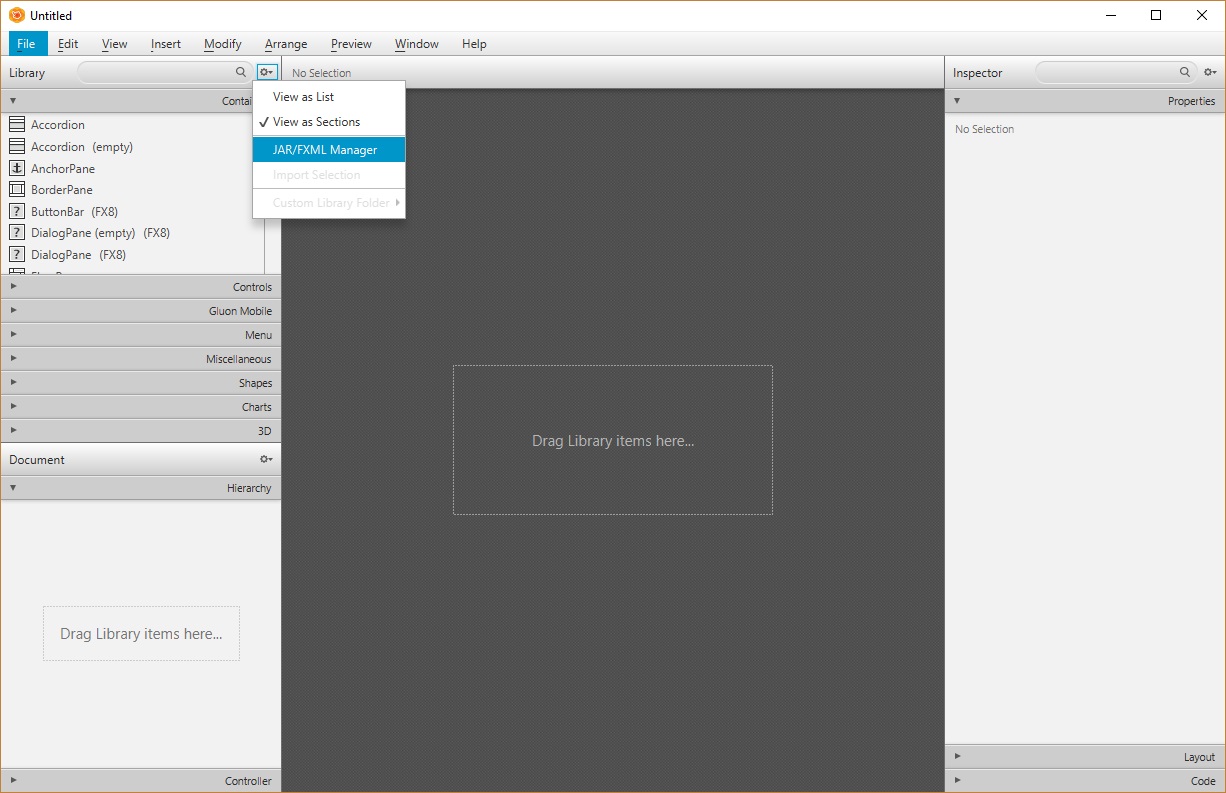Open the View menu
The width and height of the screenshot is (1226, 793).
(115, 44)
